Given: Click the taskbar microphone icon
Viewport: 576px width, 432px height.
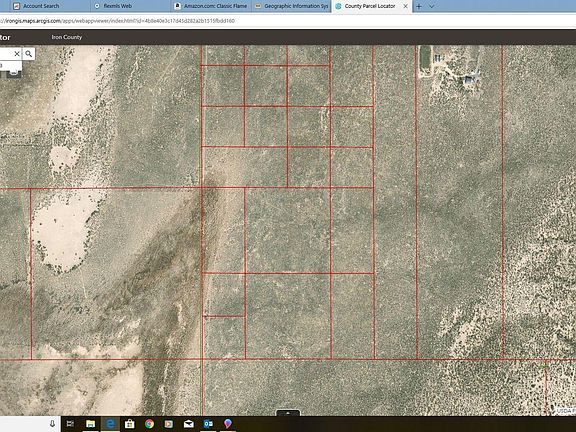Looking at the screenshot, I should (52, 424).
